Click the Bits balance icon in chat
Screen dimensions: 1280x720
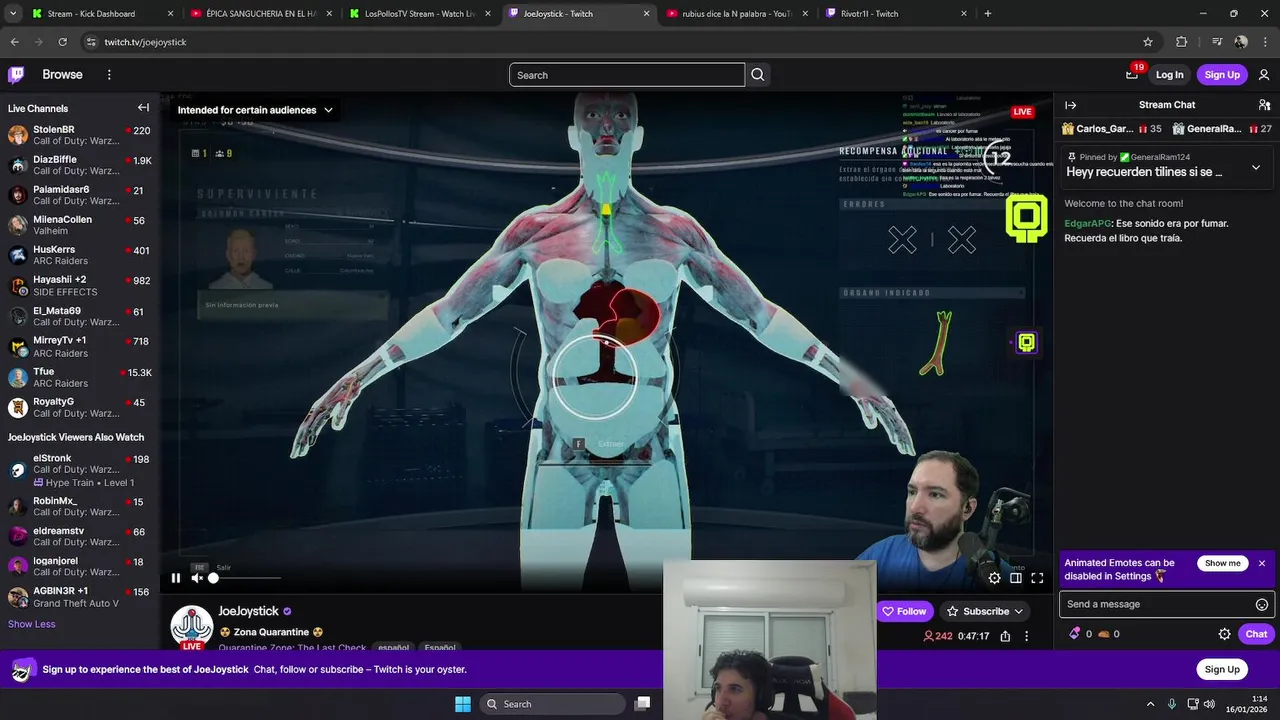(x=1075, y=634)
